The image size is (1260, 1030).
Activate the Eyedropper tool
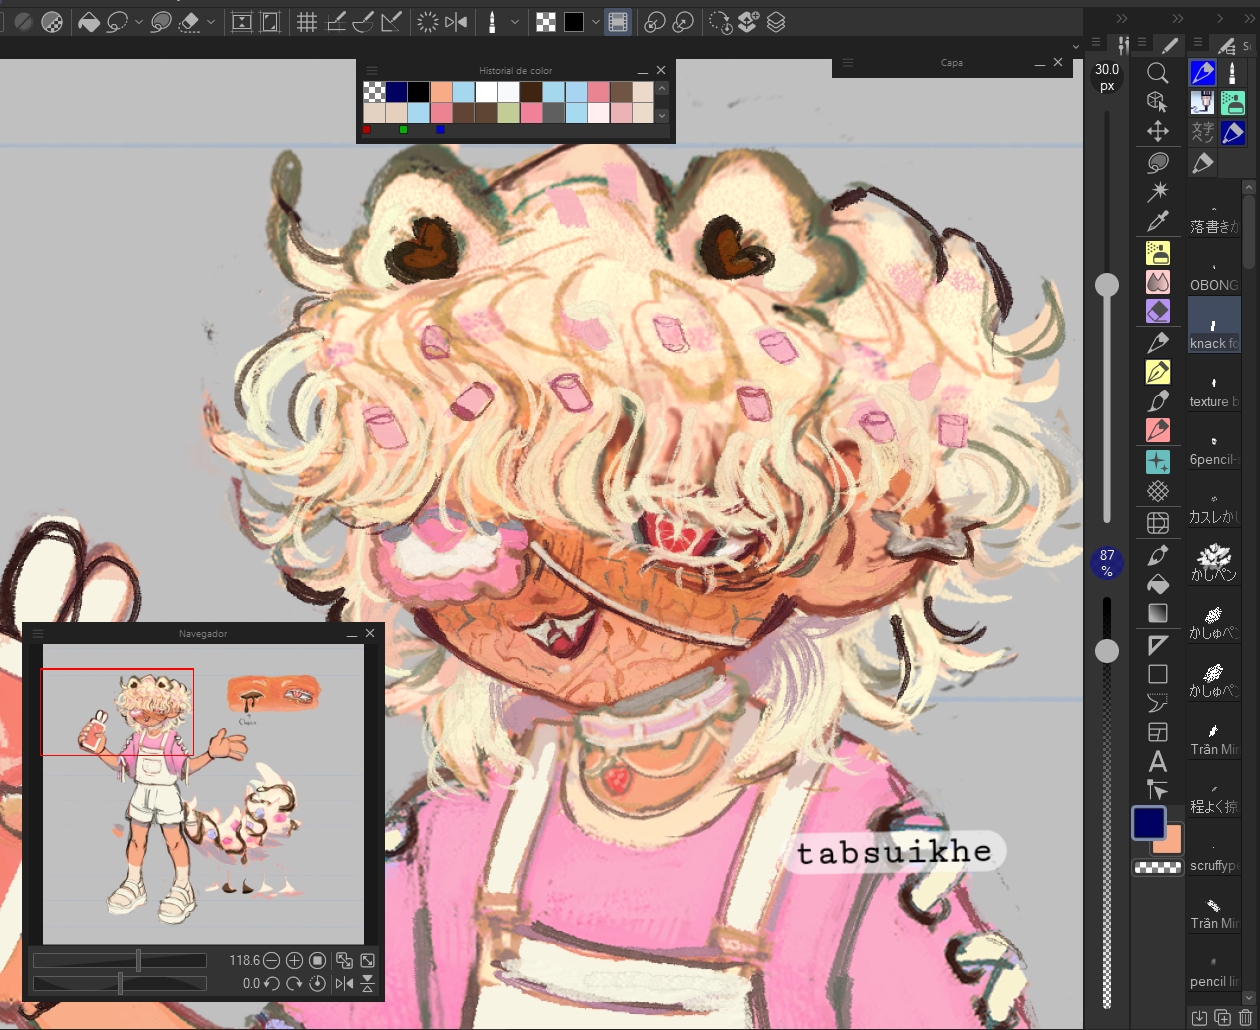(1157, 221)
